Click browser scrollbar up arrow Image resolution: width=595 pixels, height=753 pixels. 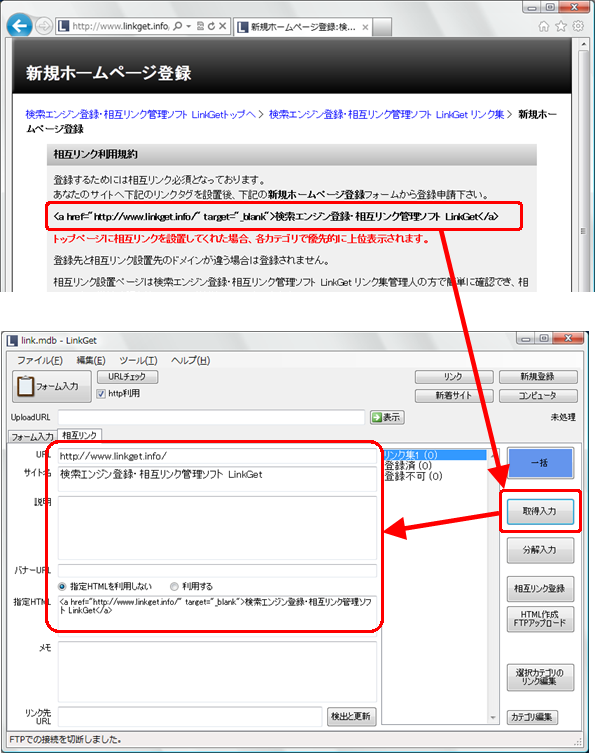[583, 44]
